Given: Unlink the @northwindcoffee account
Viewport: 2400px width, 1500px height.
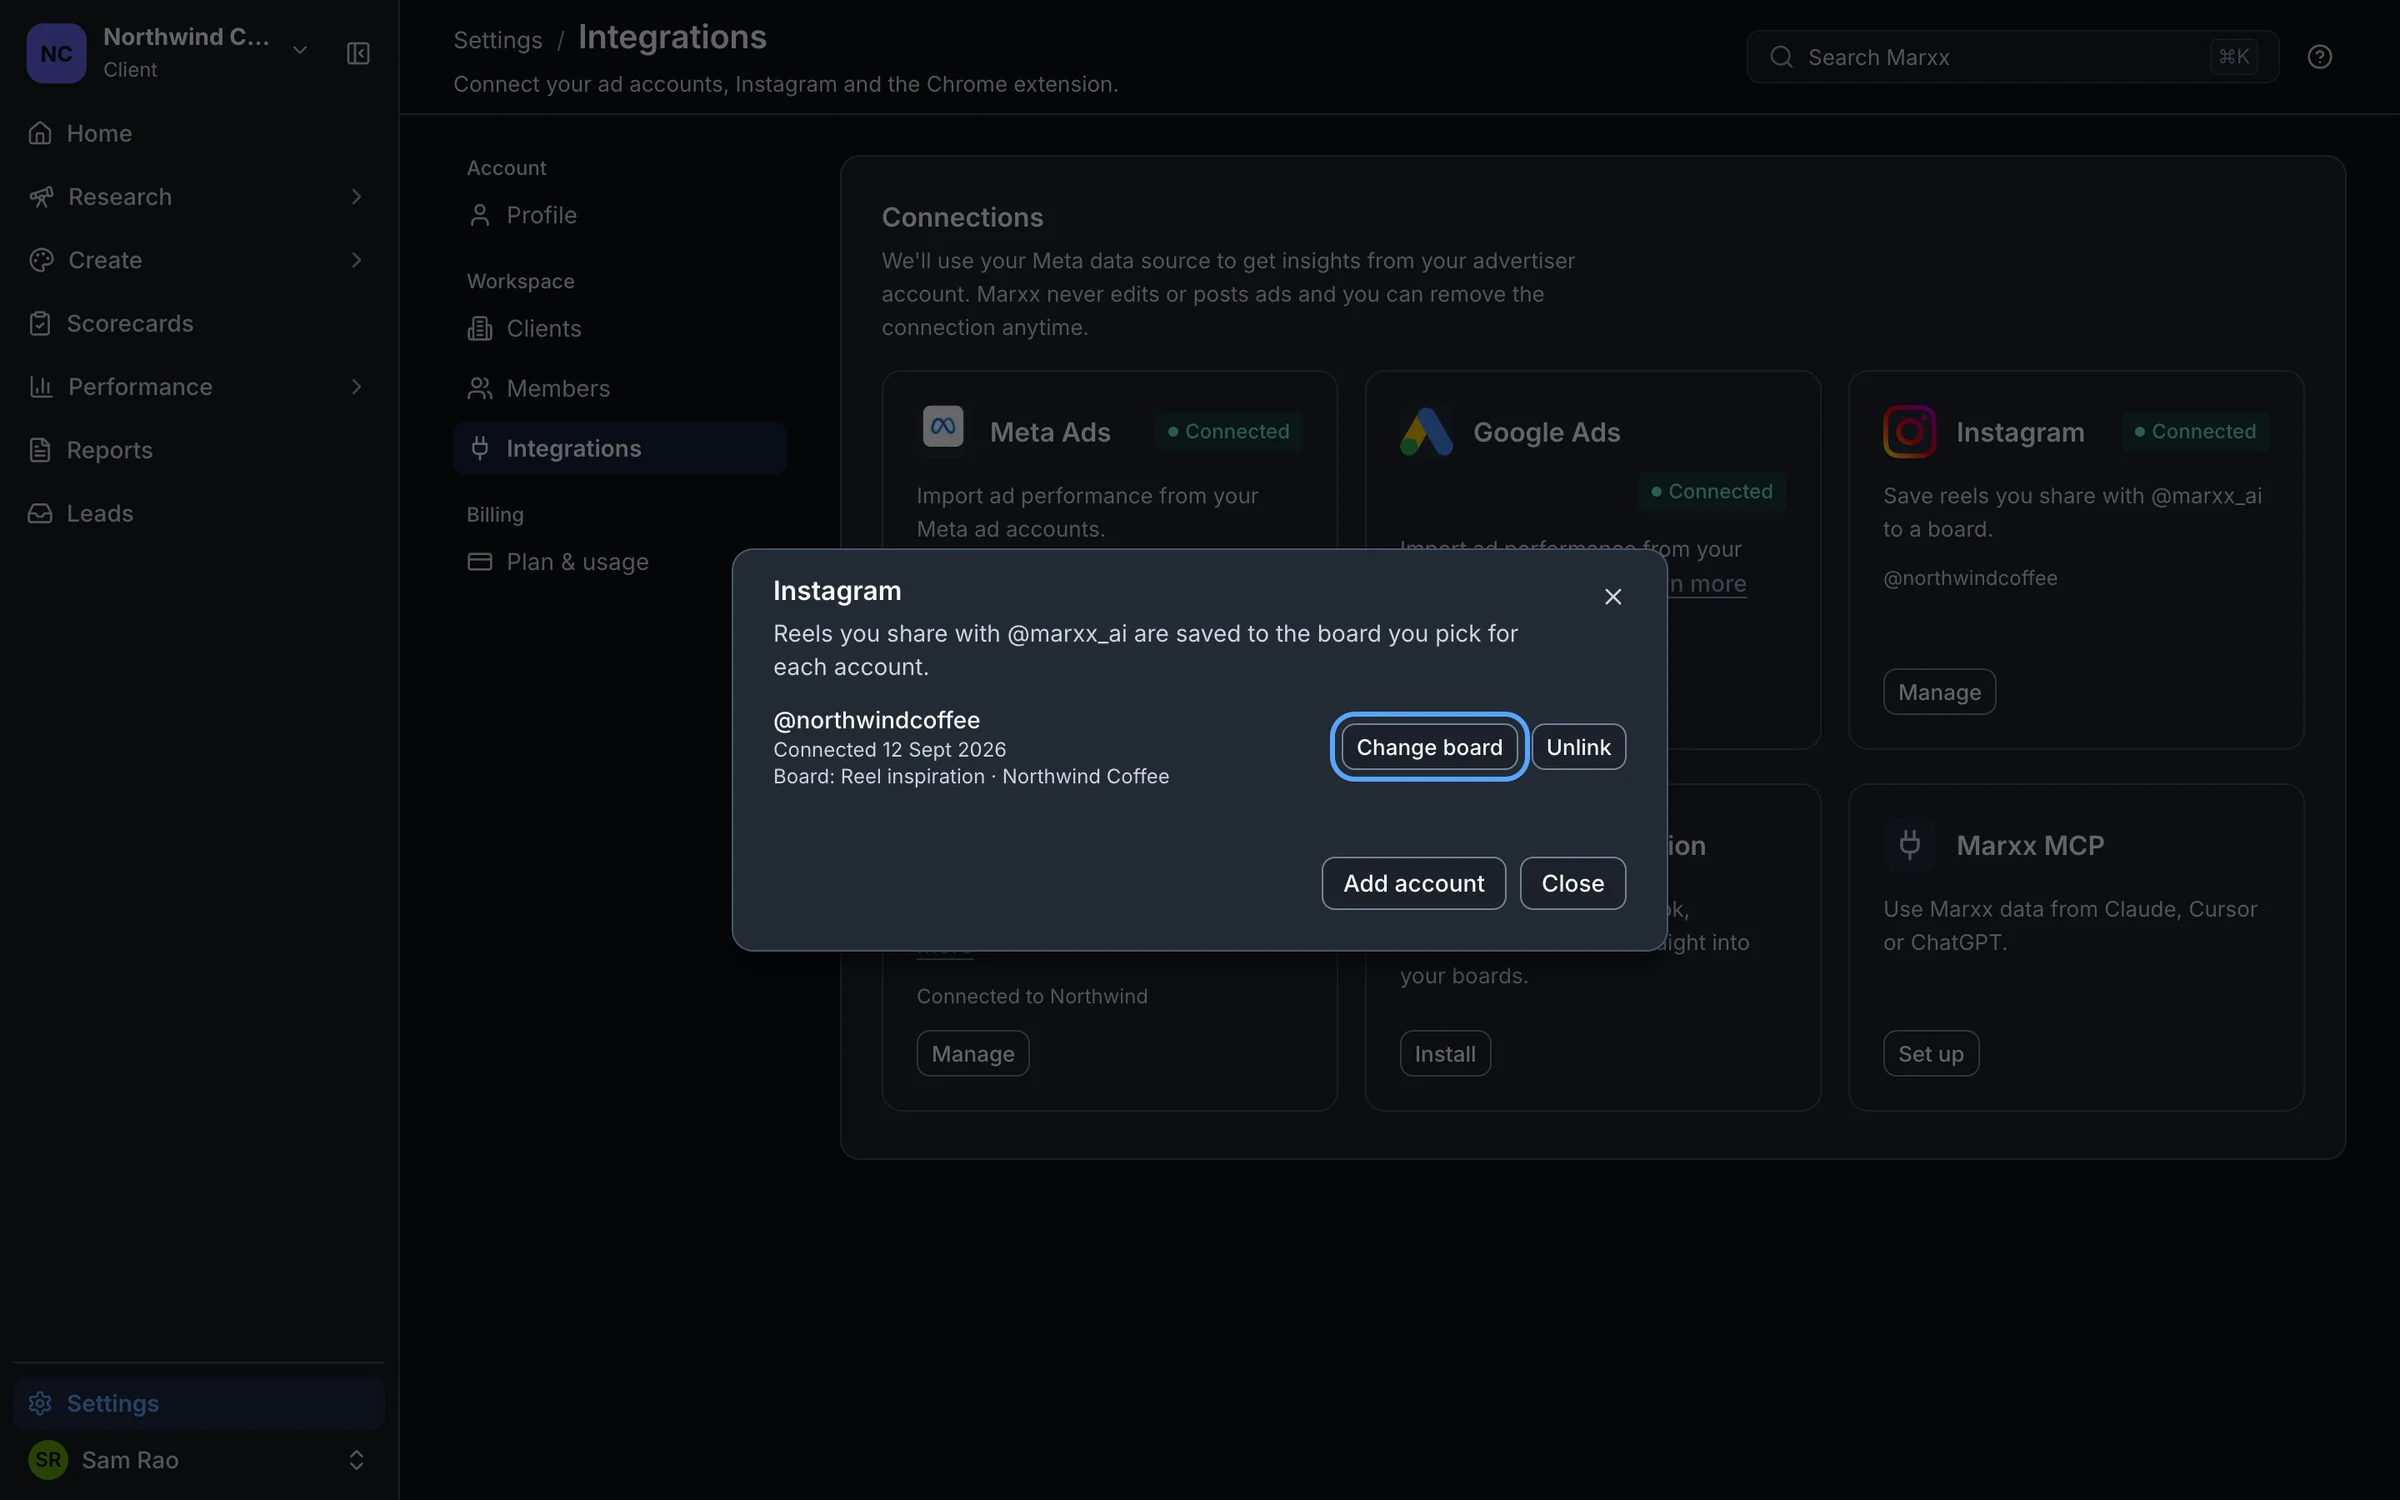Looking at the screenshot, I should [x=1578, y=747].
